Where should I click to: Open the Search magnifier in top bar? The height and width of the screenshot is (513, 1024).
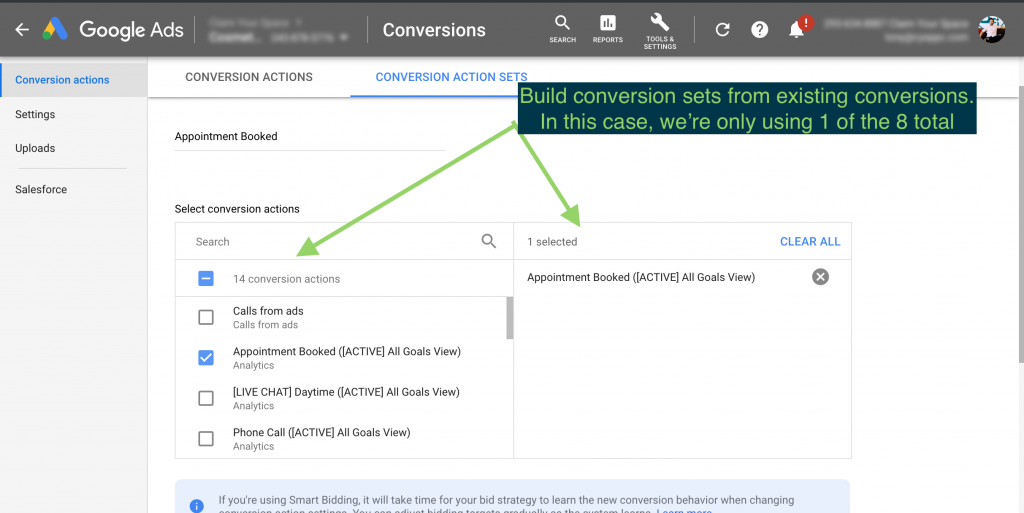click(x=562, y=28)
